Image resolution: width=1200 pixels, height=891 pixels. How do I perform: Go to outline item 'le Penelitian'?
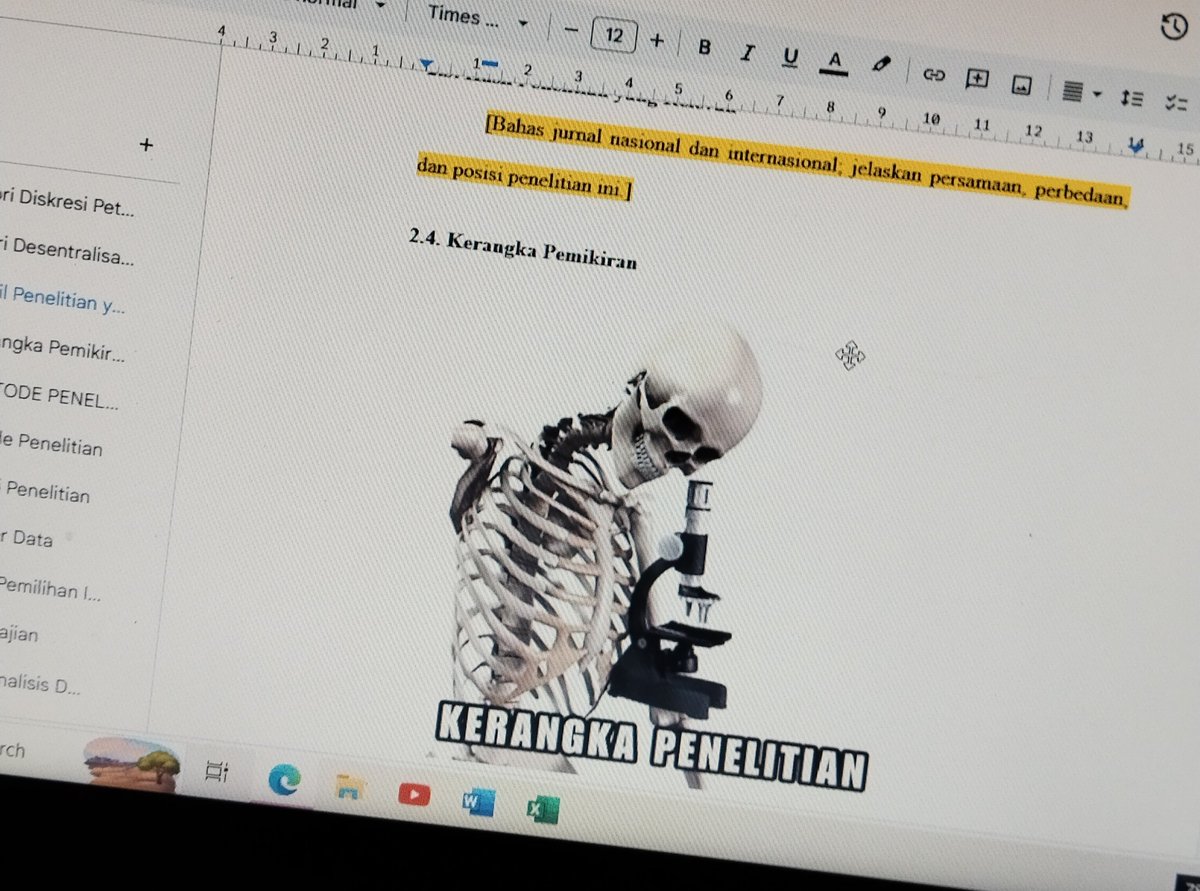point(51,445)
